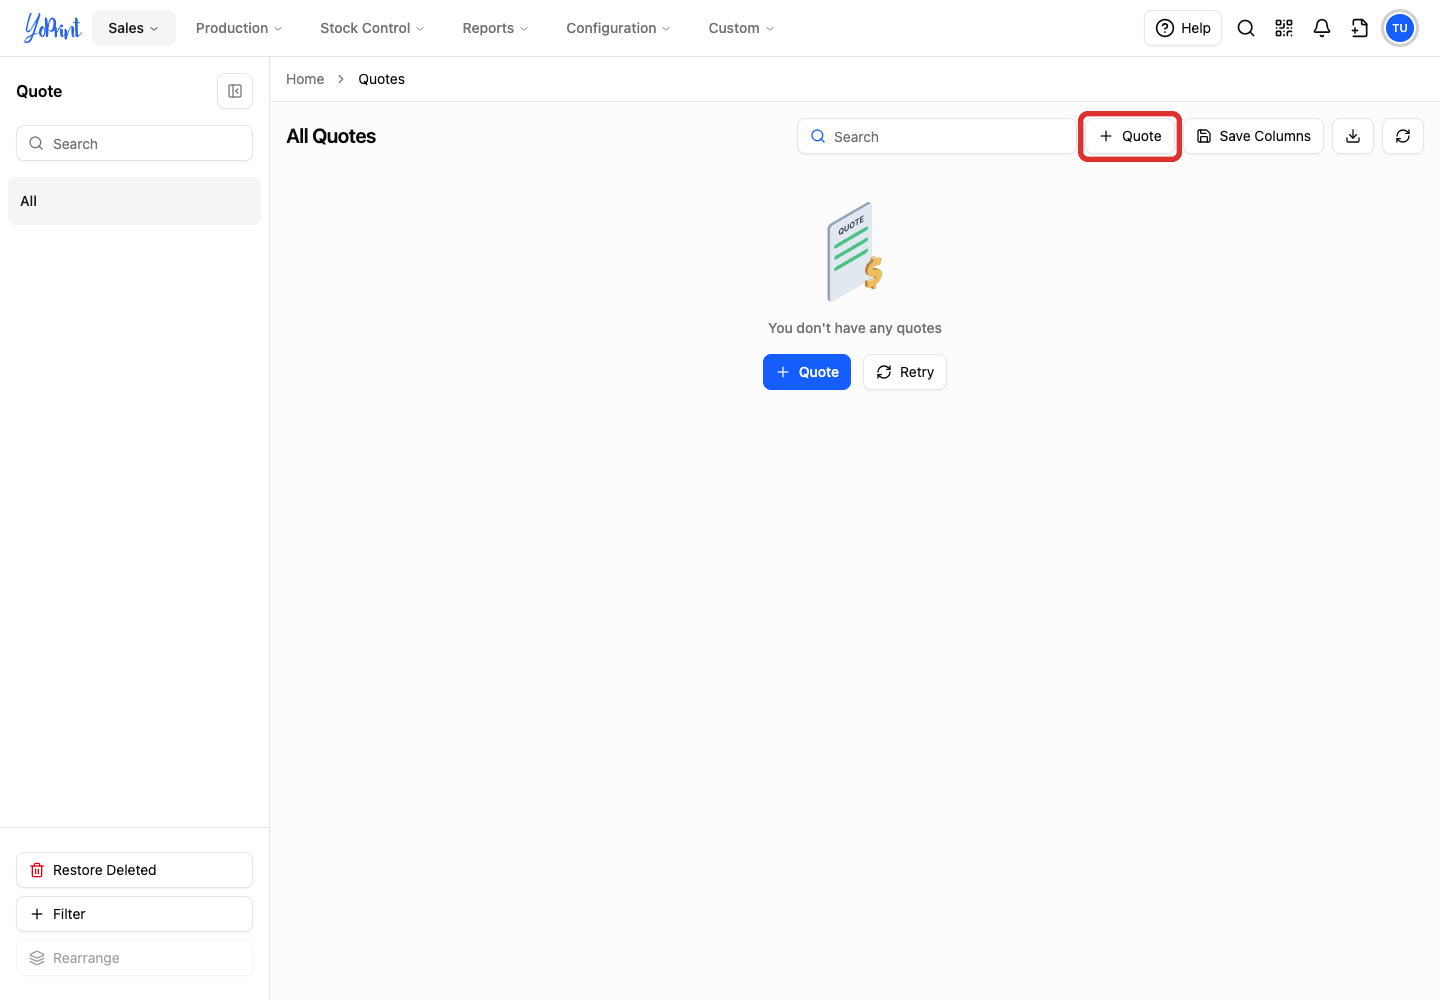The width and height of the screenshot is (1440, 1000).
Task: Open the QR code scanner icon
Action: [1284, 28]
